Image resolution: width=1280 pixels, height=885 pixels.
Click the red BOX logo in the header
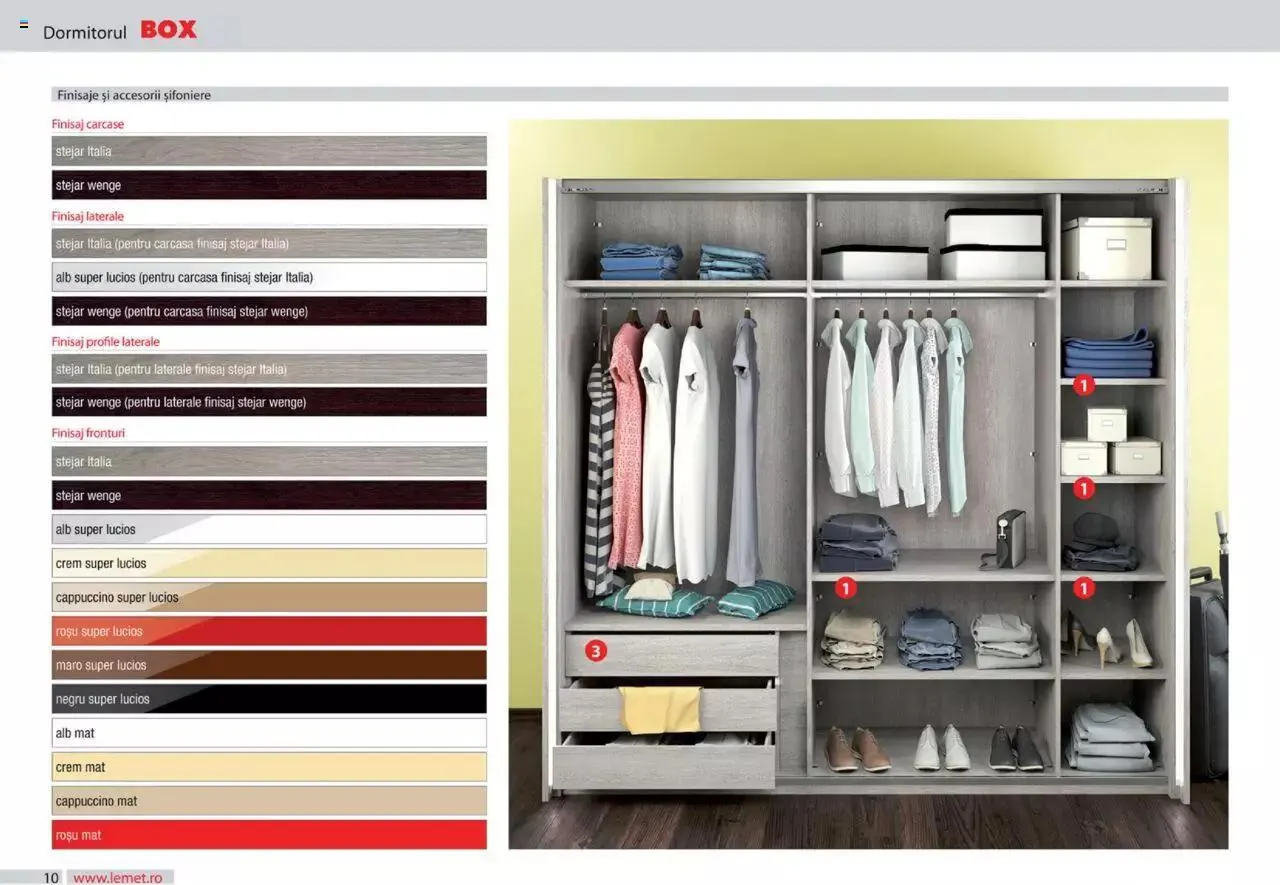[168, 30]
